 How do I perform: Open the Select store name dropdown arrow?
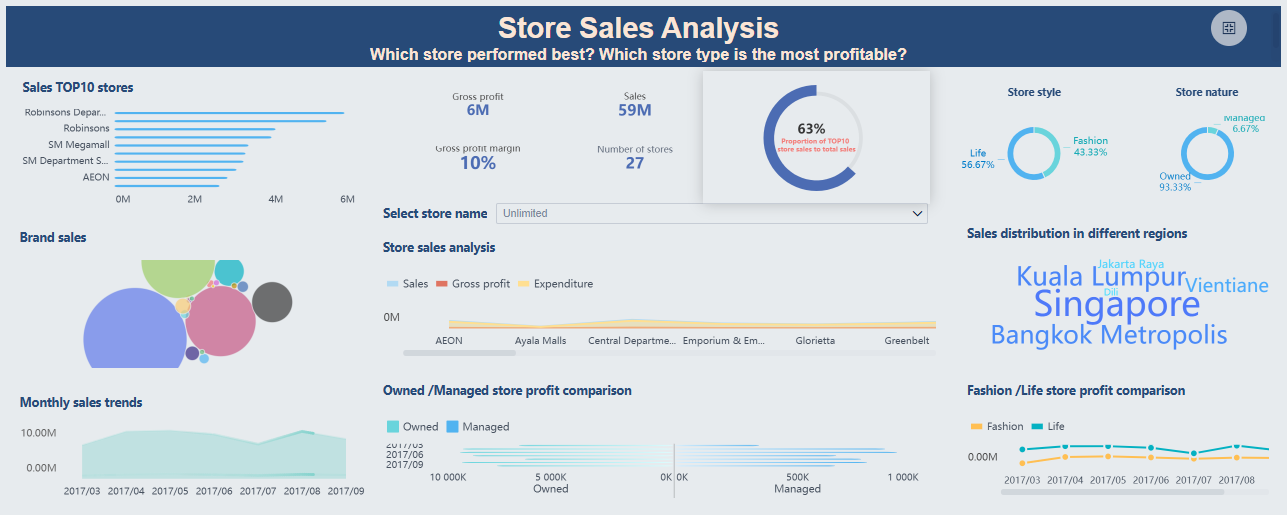tap(917, 214)
